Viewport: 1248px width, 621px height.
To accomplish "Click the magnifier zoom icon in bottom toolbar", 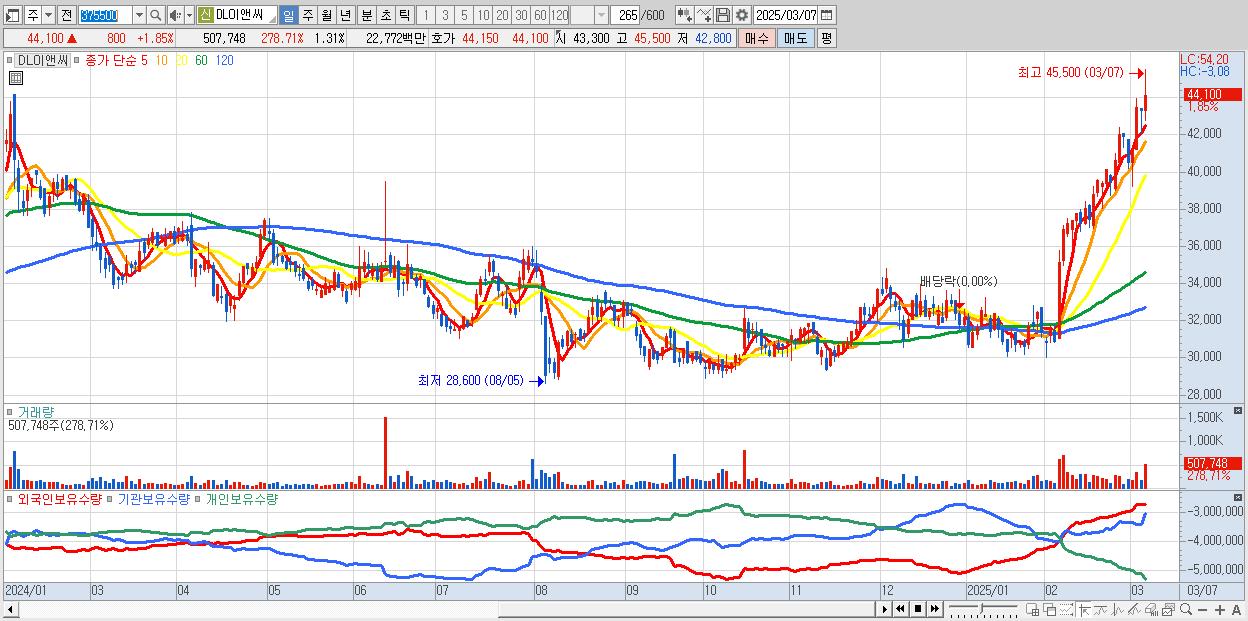I will [1185, 609].
